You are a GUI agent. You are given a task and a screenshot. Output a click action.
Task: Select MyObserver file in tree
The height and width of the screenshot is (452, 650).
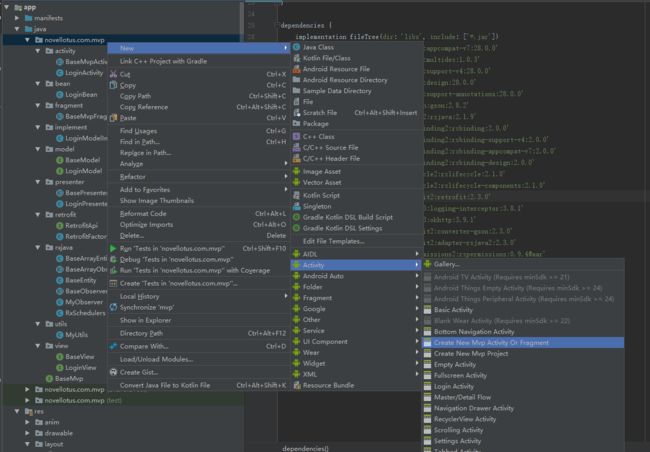(84, 302)
